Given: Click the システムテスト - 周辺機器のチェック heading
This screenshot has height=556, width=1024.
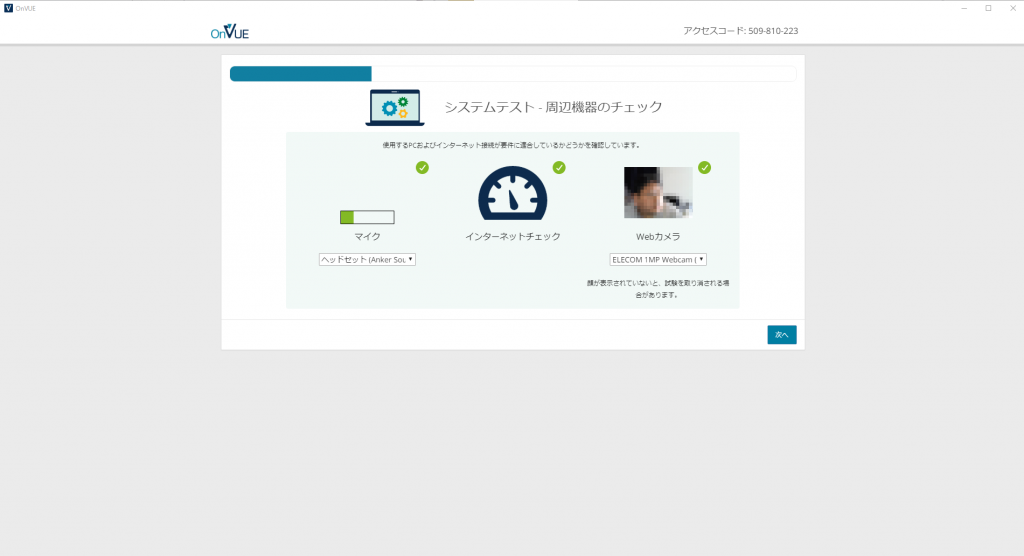Looking at the screenshot, I should [553, 107].
